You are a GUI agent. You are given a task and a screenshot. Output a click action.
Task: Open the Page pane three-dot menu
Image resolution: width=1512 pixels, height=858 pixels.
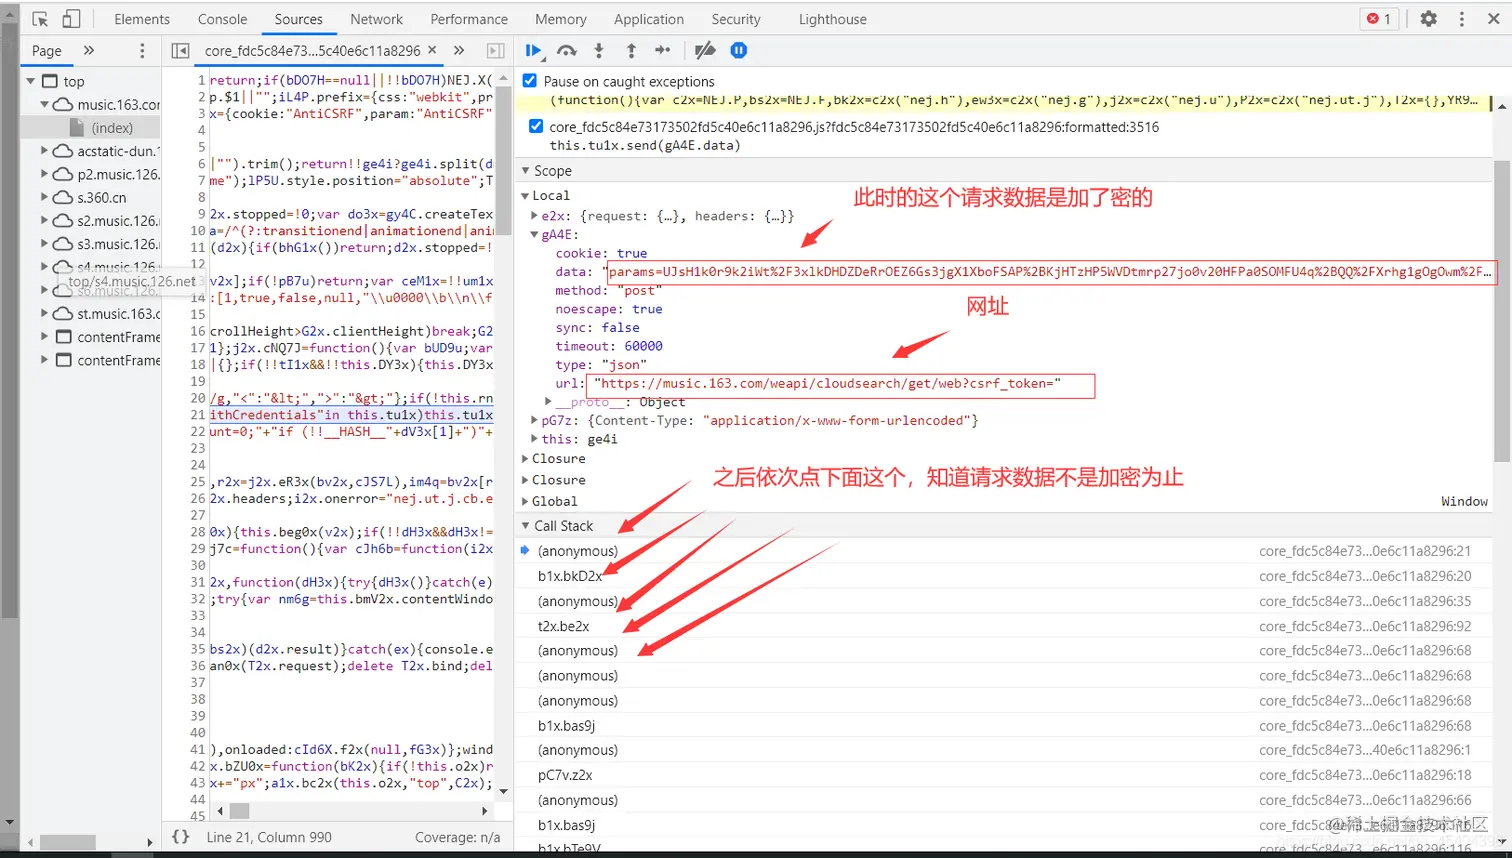tap(142, 50)
